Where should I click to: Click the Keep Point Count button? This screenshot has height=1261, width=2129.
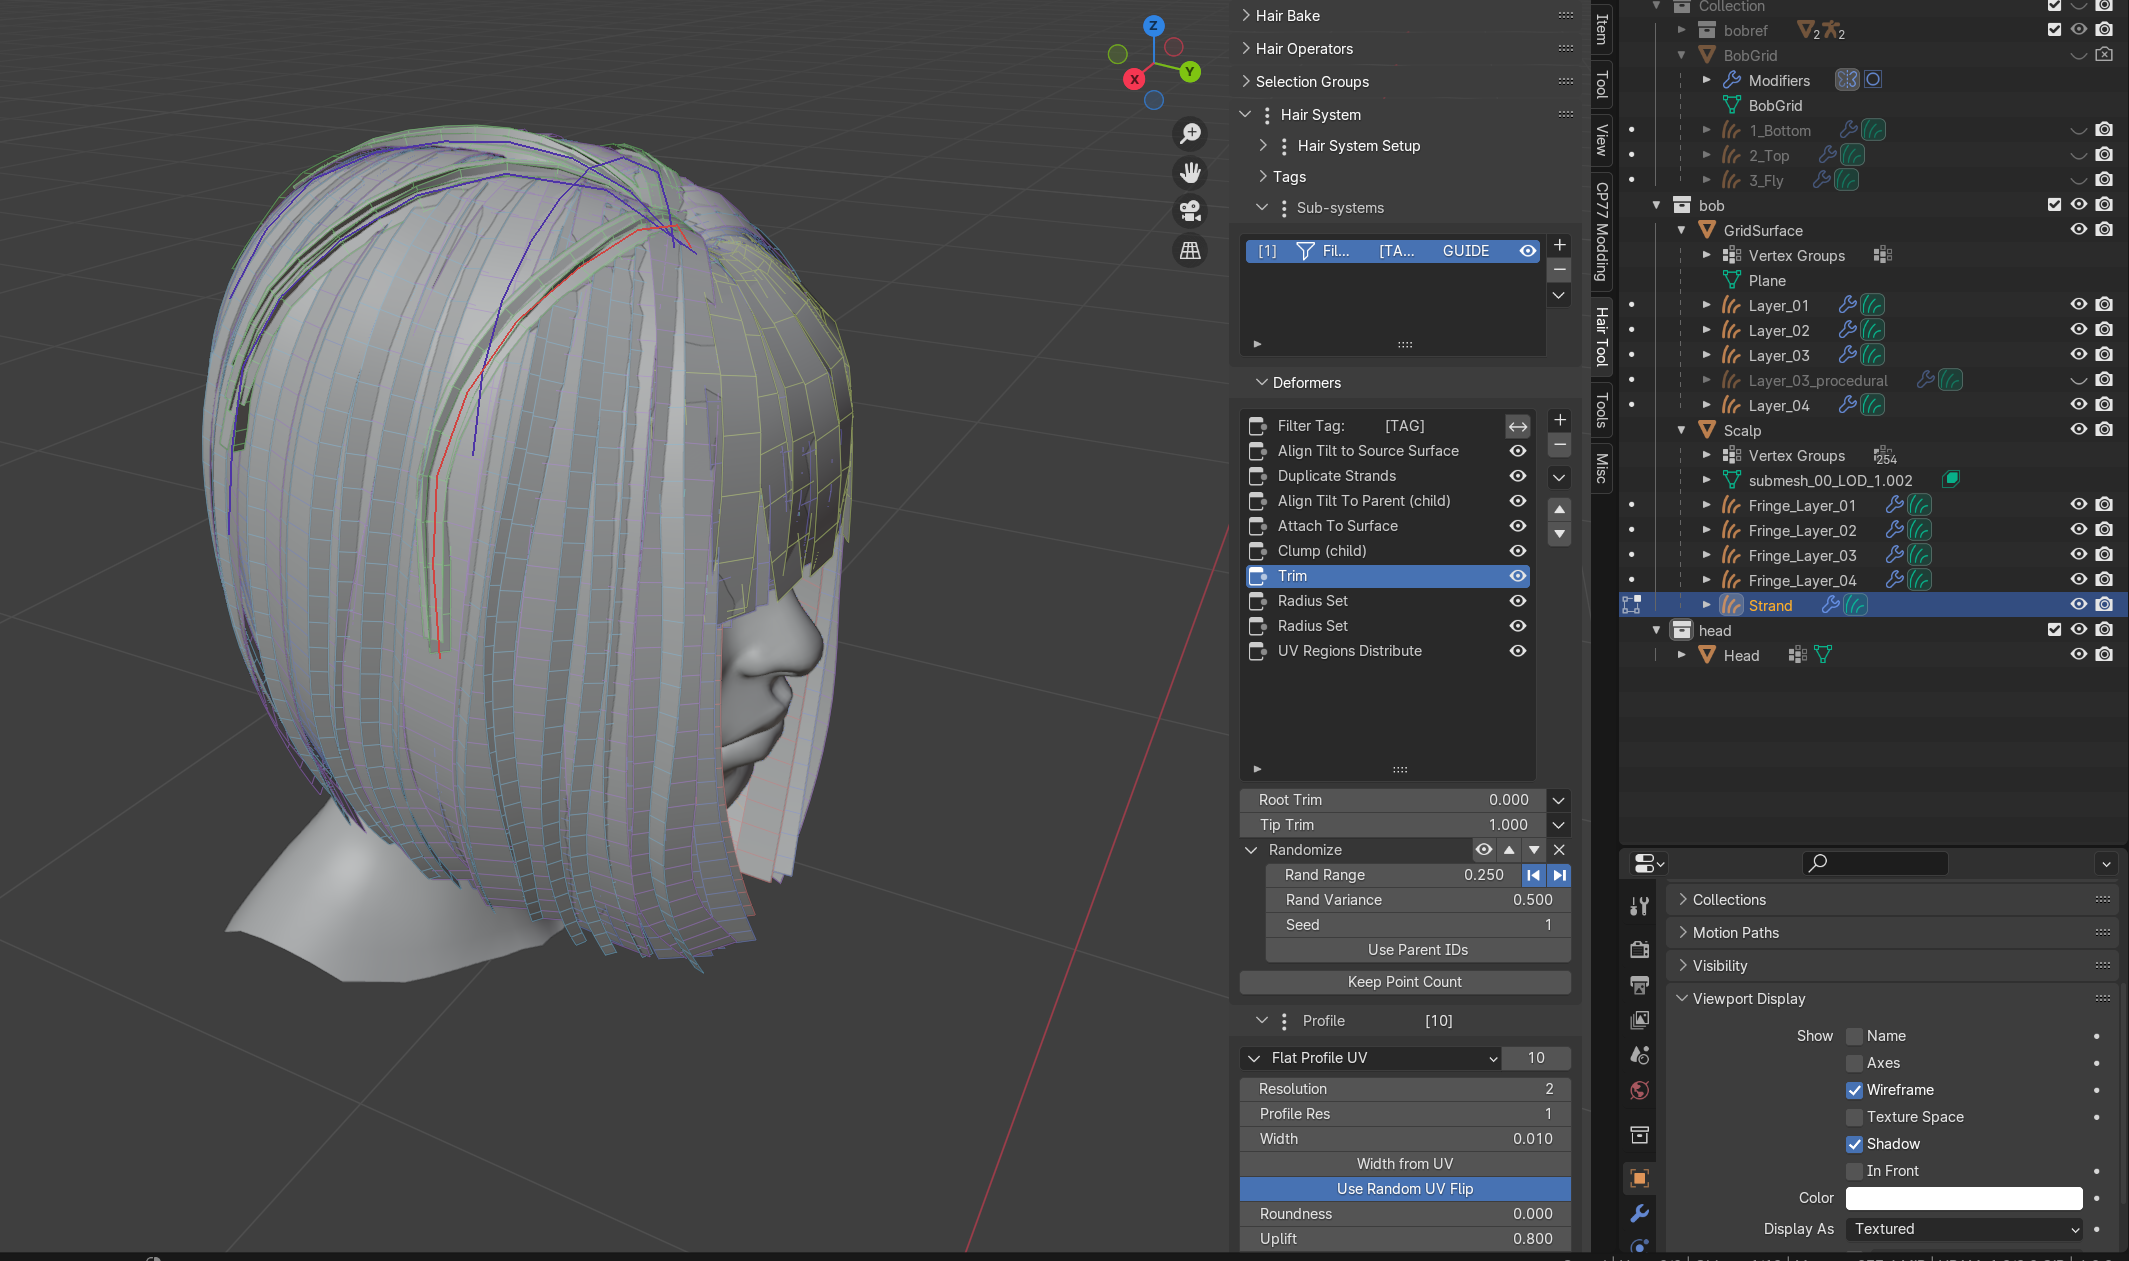pyautogui.click(x=1404, y=982)
